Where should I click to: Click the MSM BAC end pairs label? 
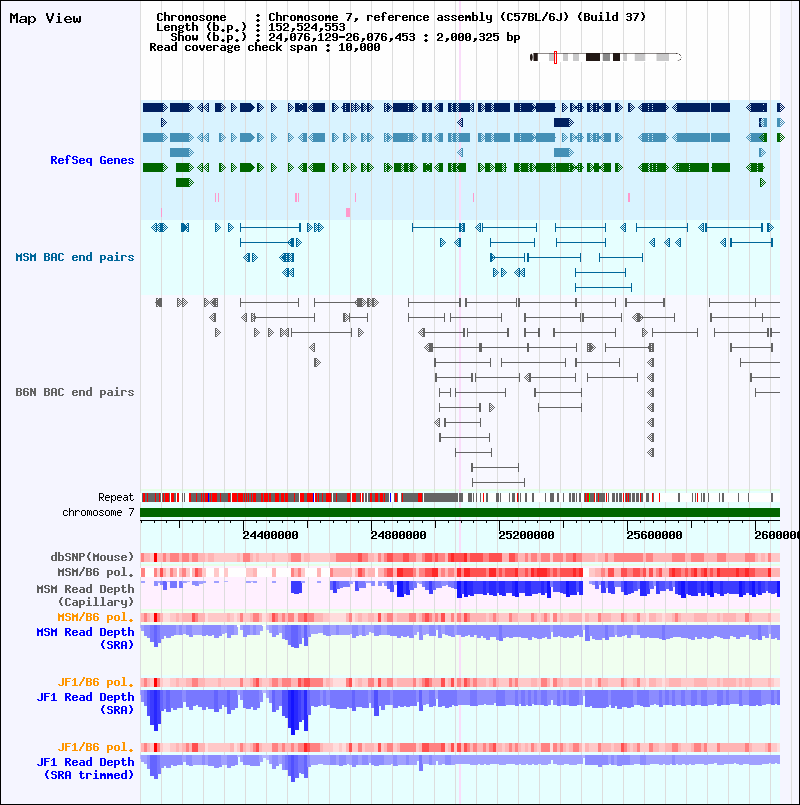74,257
